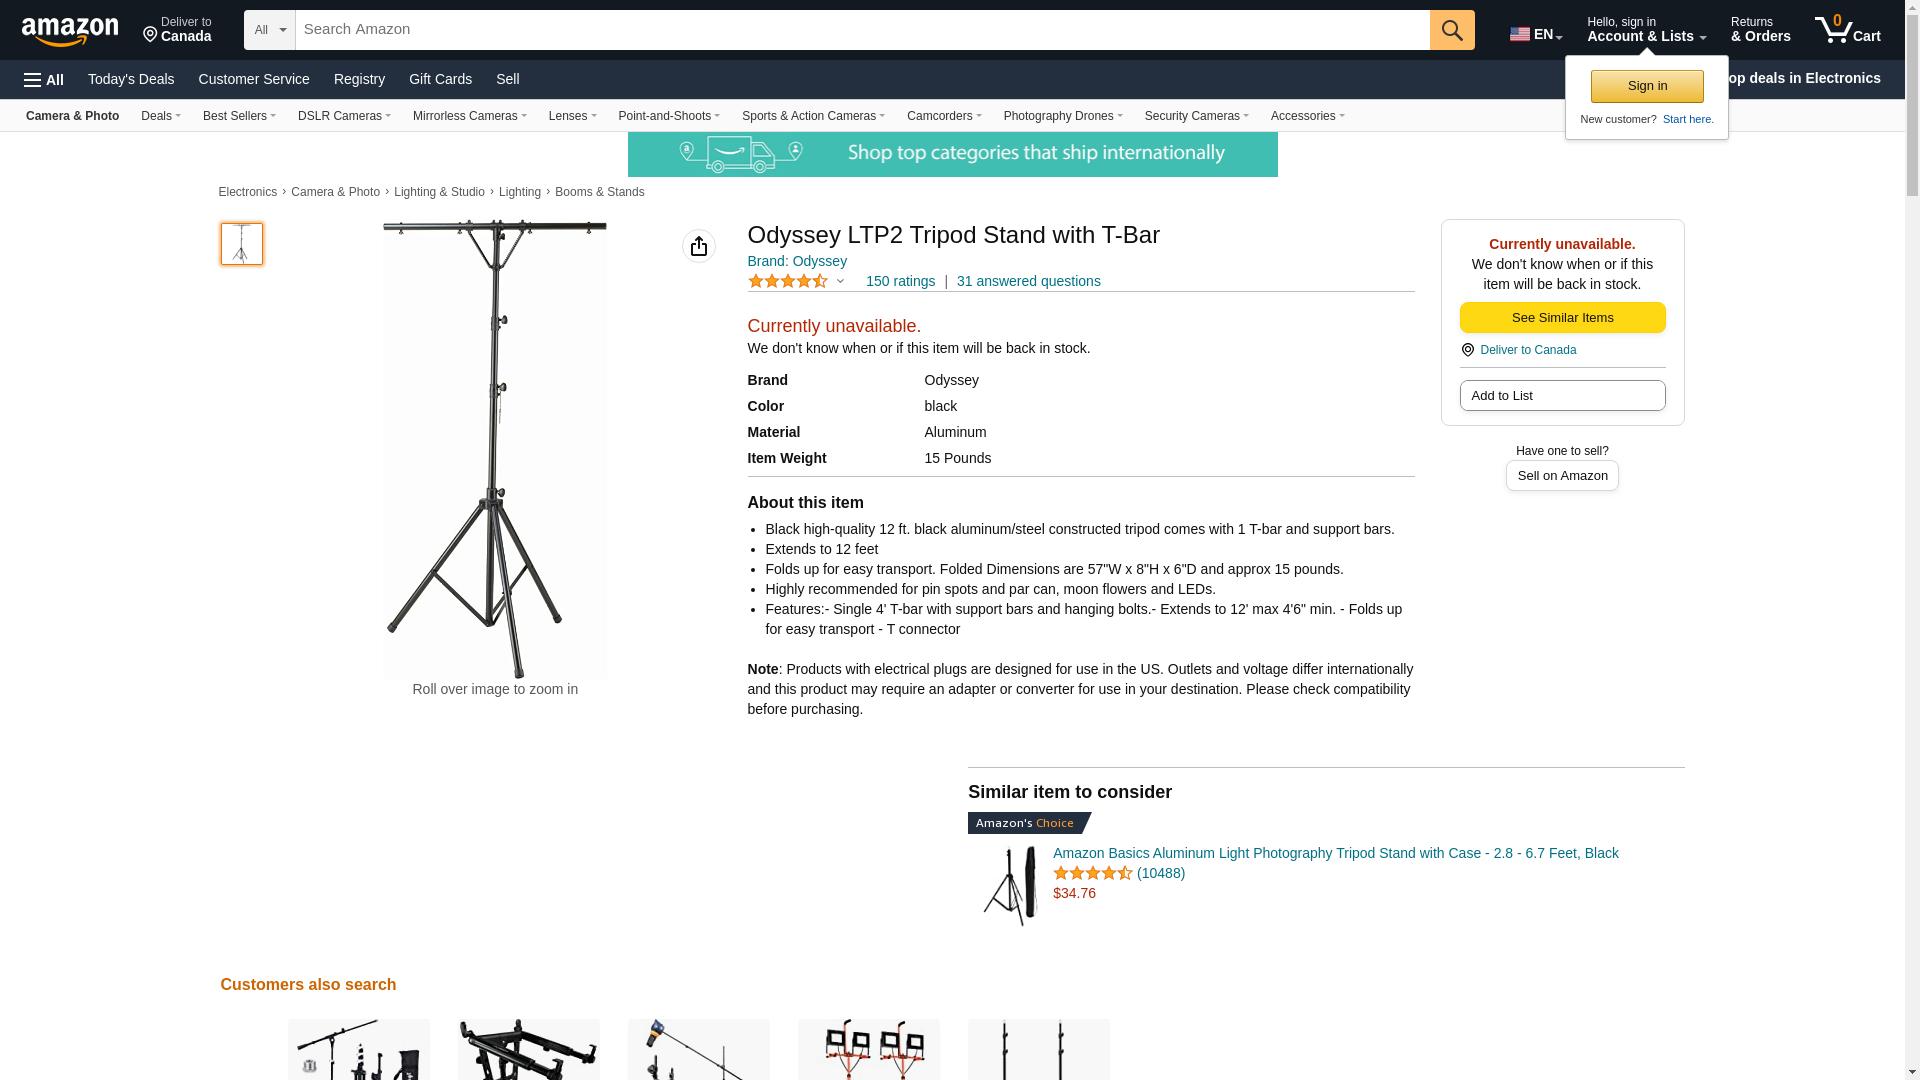1920x1080 pixels.
Task: Click the Amazon logo
Action: pyautogui.click(x=70, y=31)
